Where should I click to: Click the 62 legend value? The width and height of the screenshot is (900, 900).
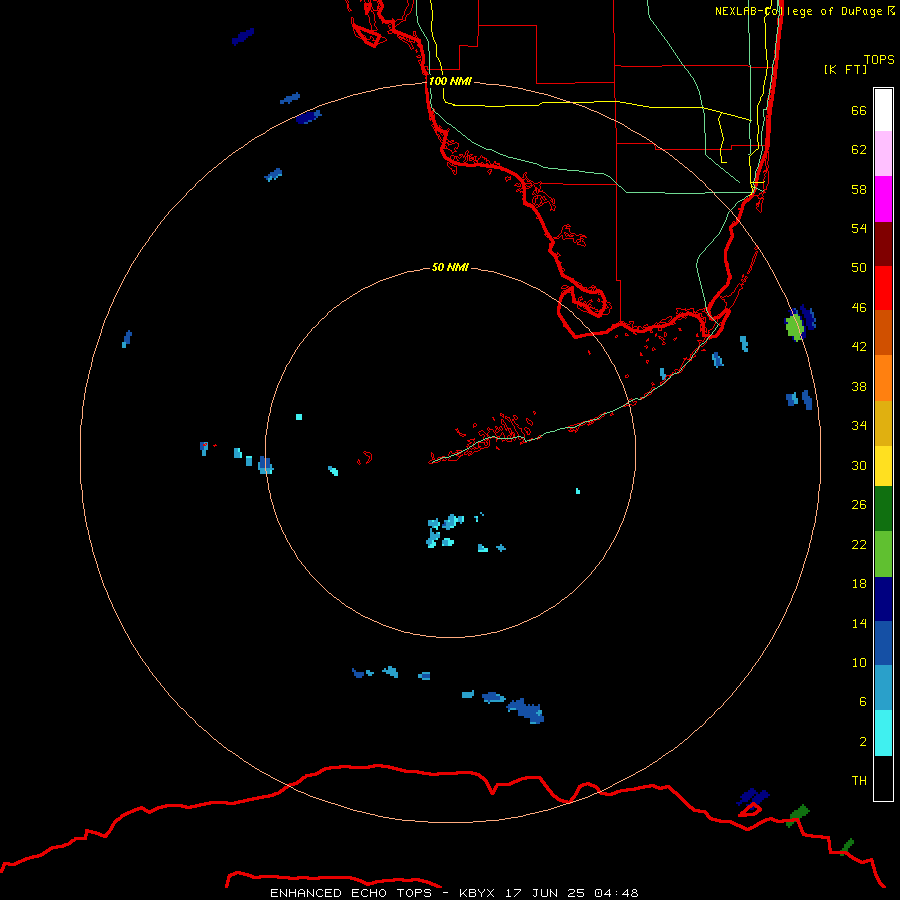tap(859, 150)
